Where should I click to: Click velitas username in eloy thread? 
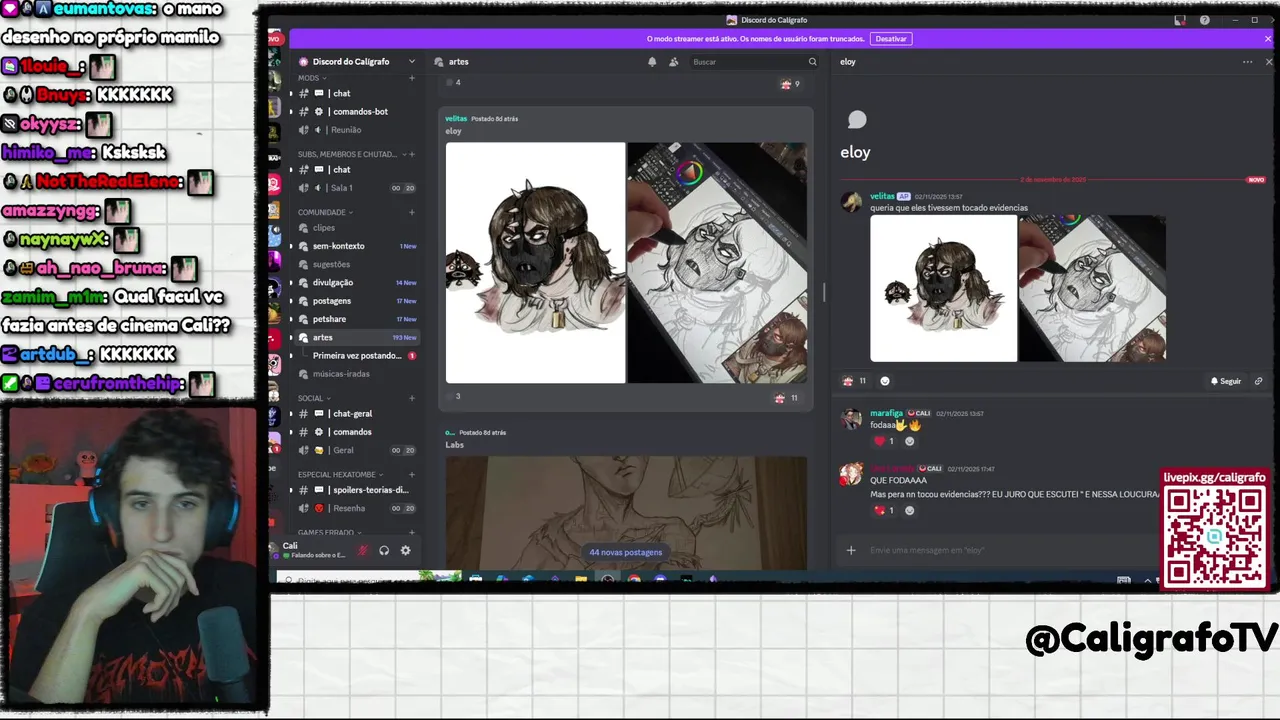tap(882, 196)
